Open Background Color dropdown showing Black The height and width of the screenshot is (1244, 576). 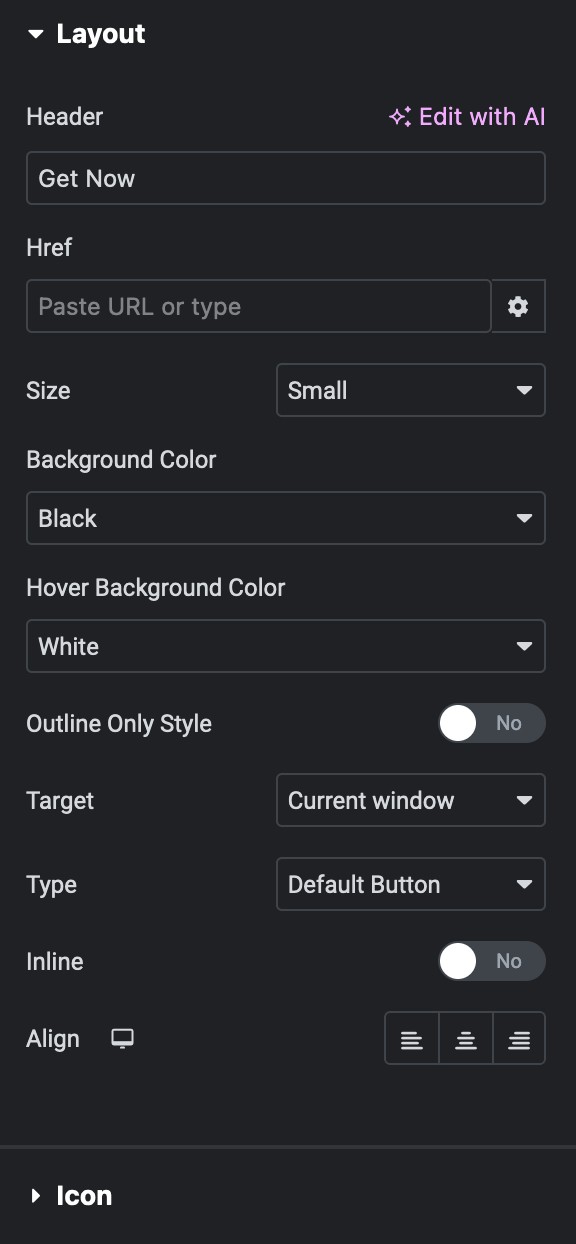tap(286, 518)
